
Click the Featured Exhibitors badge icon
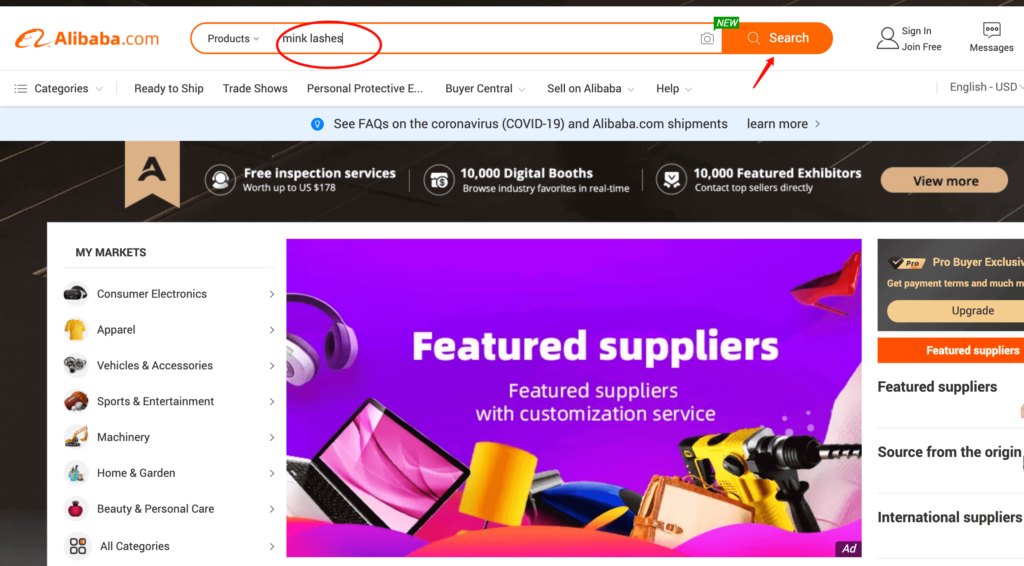(671, 180)
